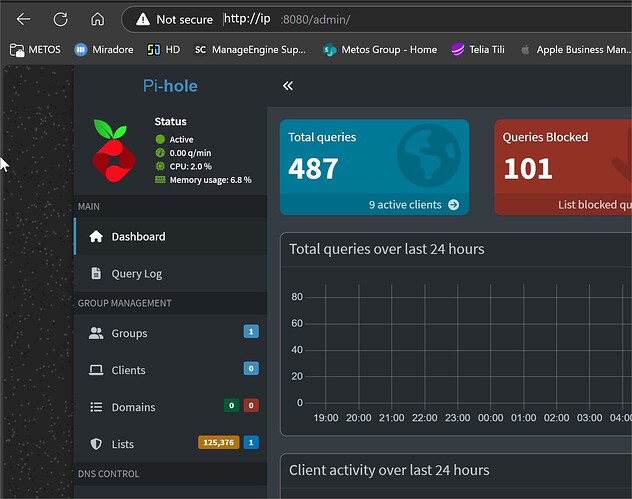Click the browser home icon

coord(97,19)
